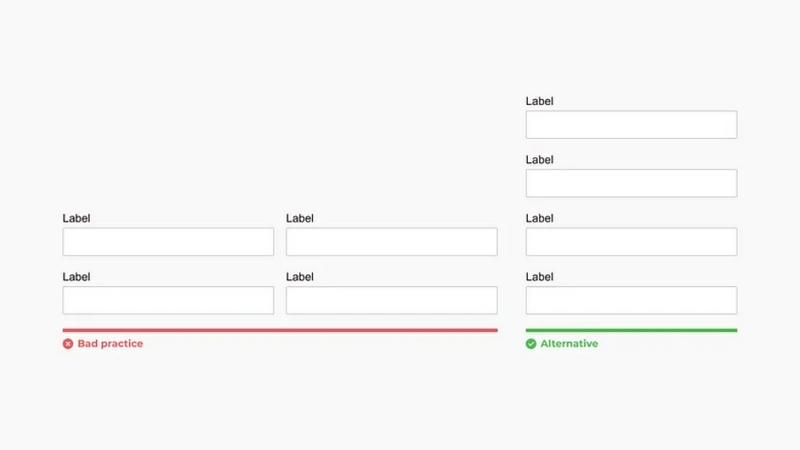The width and height of the screenshot is (800, 450).
Task: Focus the last input in the single-column form
Action: tap(632, 300)
